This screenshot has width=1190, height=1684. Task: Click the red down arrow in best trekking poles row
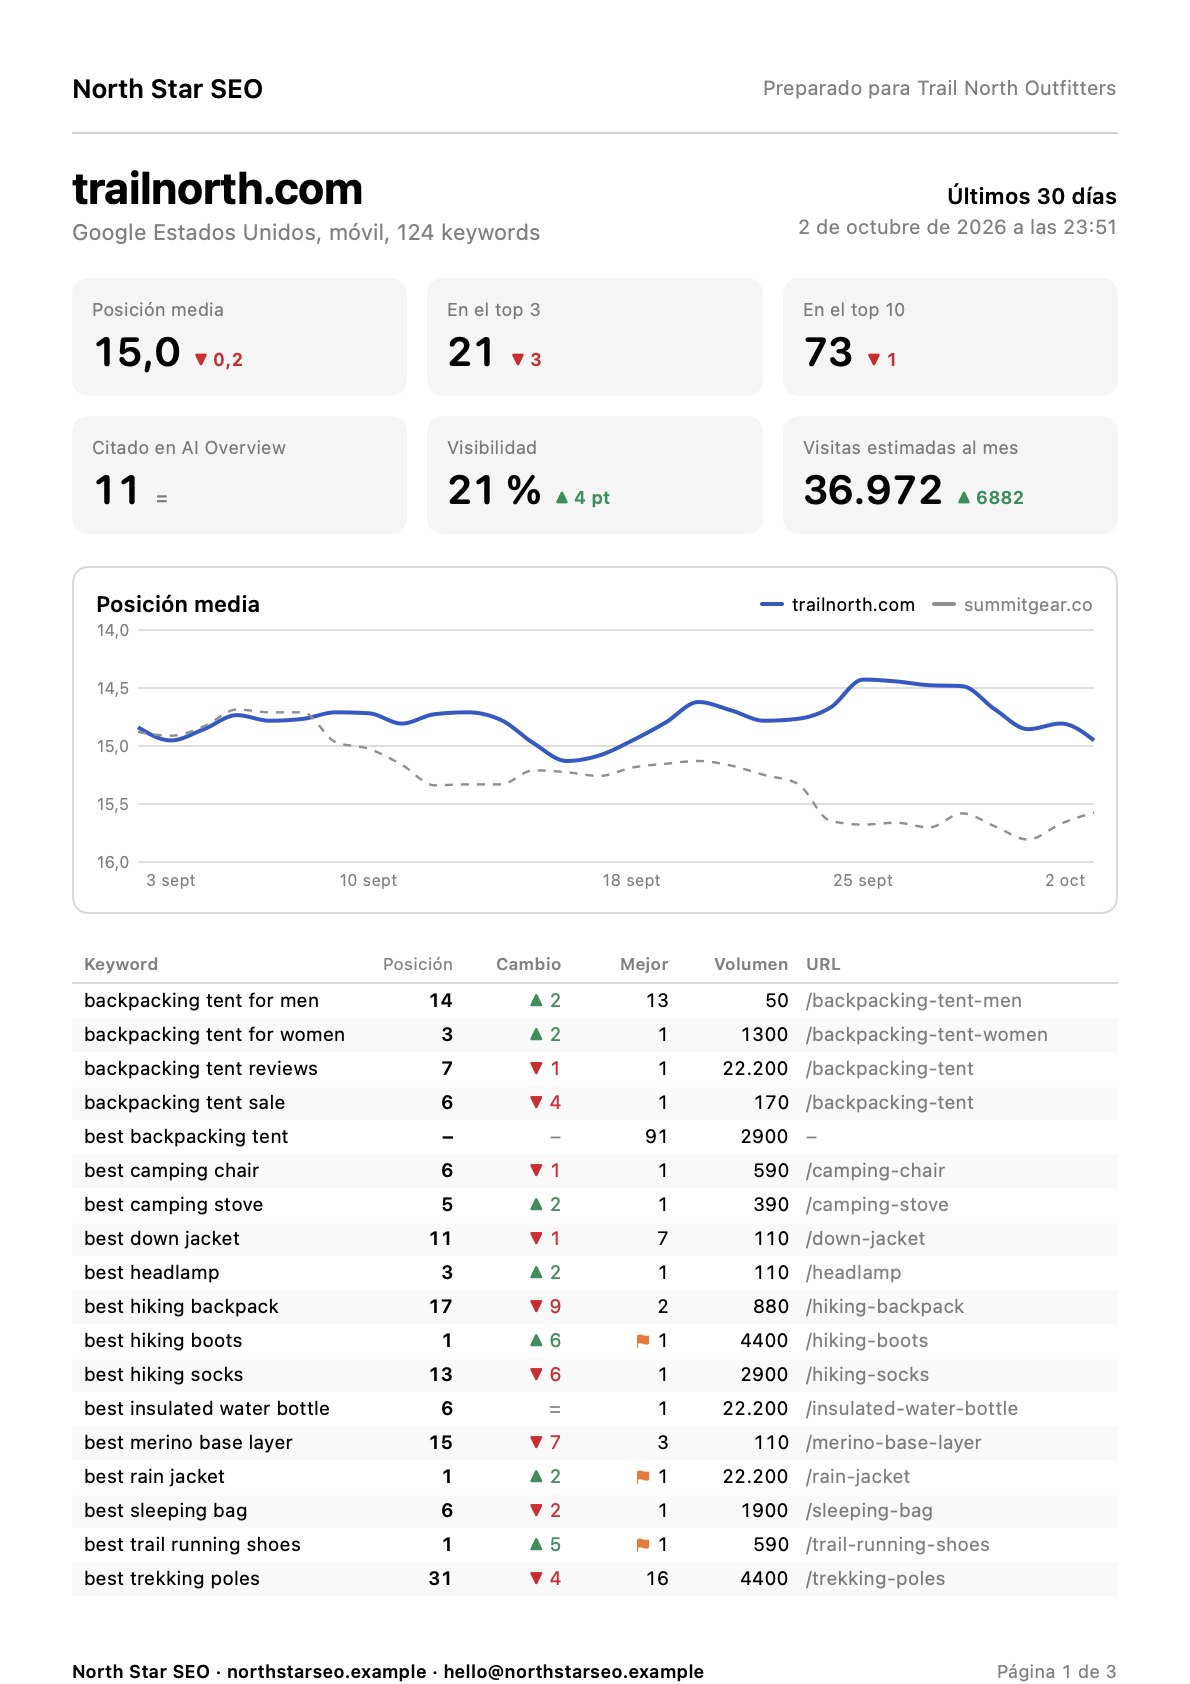coord(536,1579)
